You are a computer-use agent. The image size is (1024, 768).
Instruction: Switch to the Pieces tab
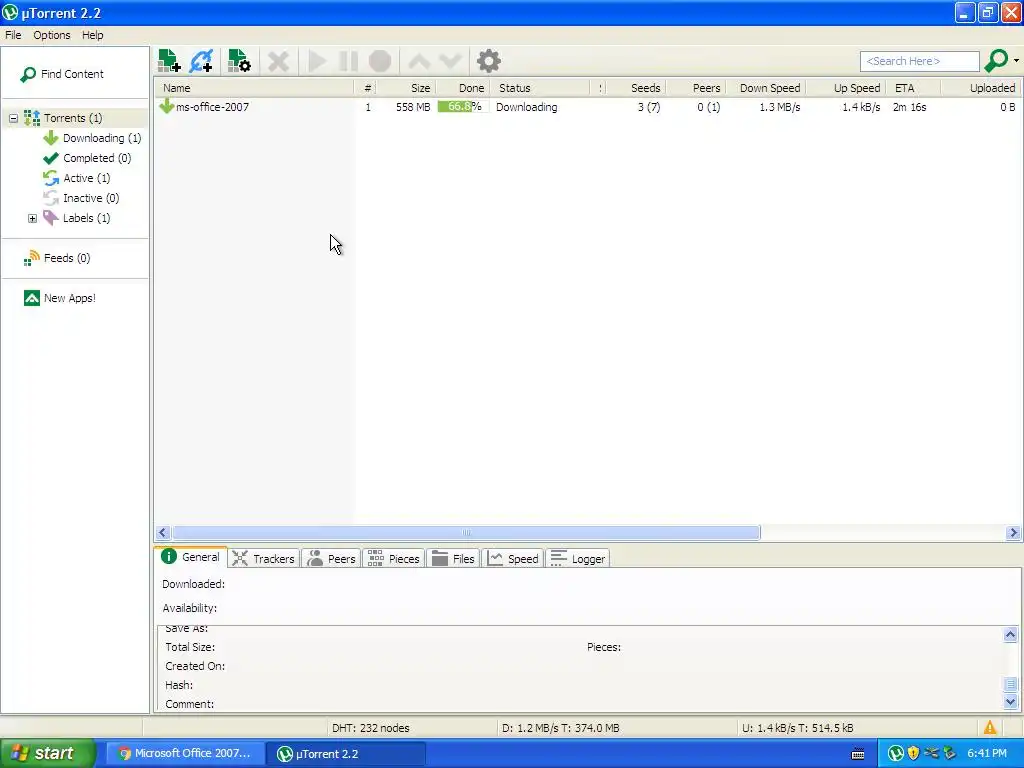coord(394,559)
